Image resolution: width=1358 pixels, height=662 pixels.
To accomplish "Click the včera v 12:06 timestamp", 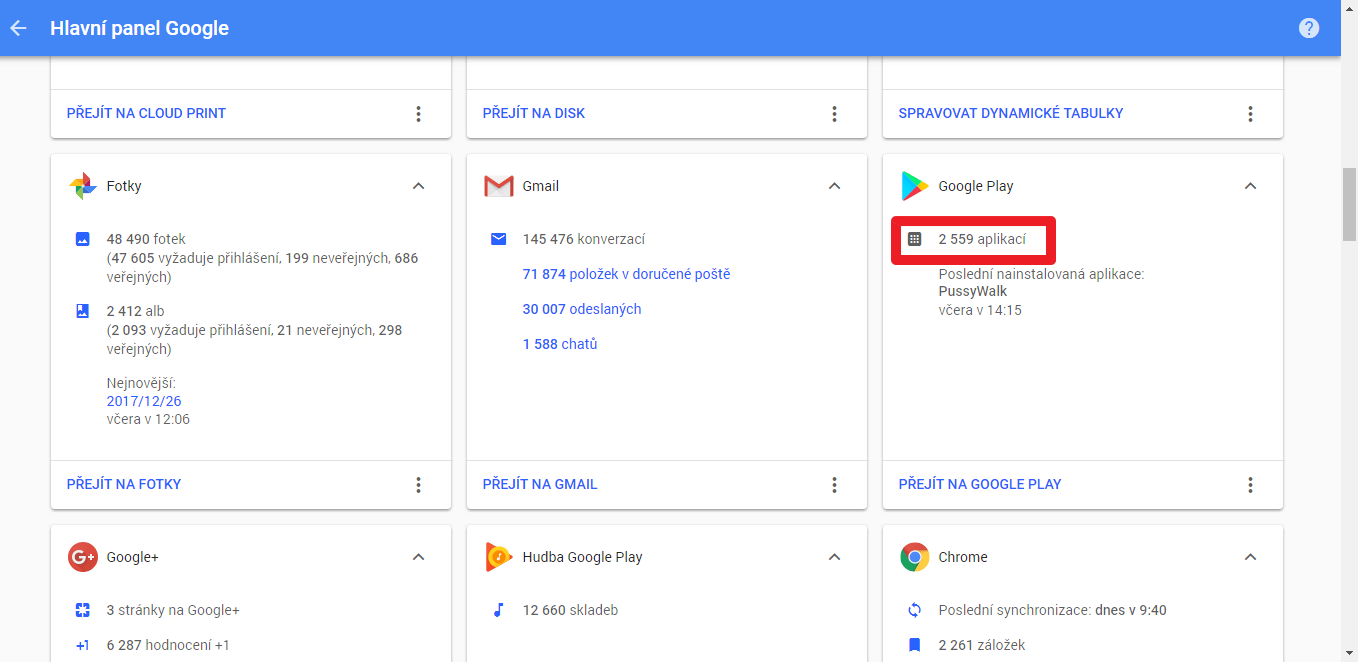I will [148, 419].
